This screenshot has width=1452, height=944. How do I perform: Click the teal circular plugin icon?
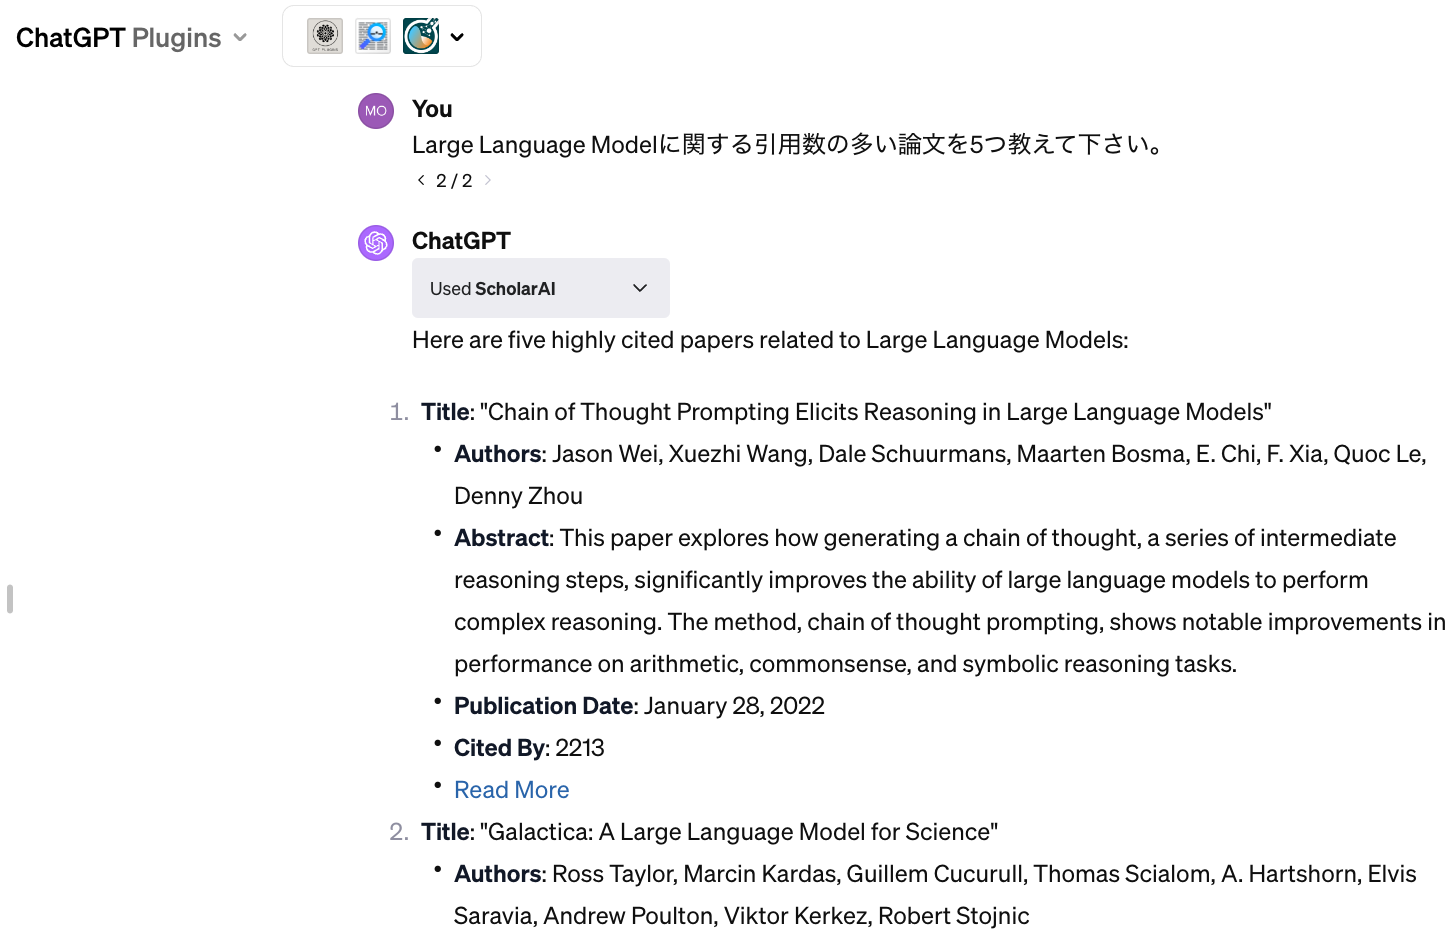tap(421, 36)
